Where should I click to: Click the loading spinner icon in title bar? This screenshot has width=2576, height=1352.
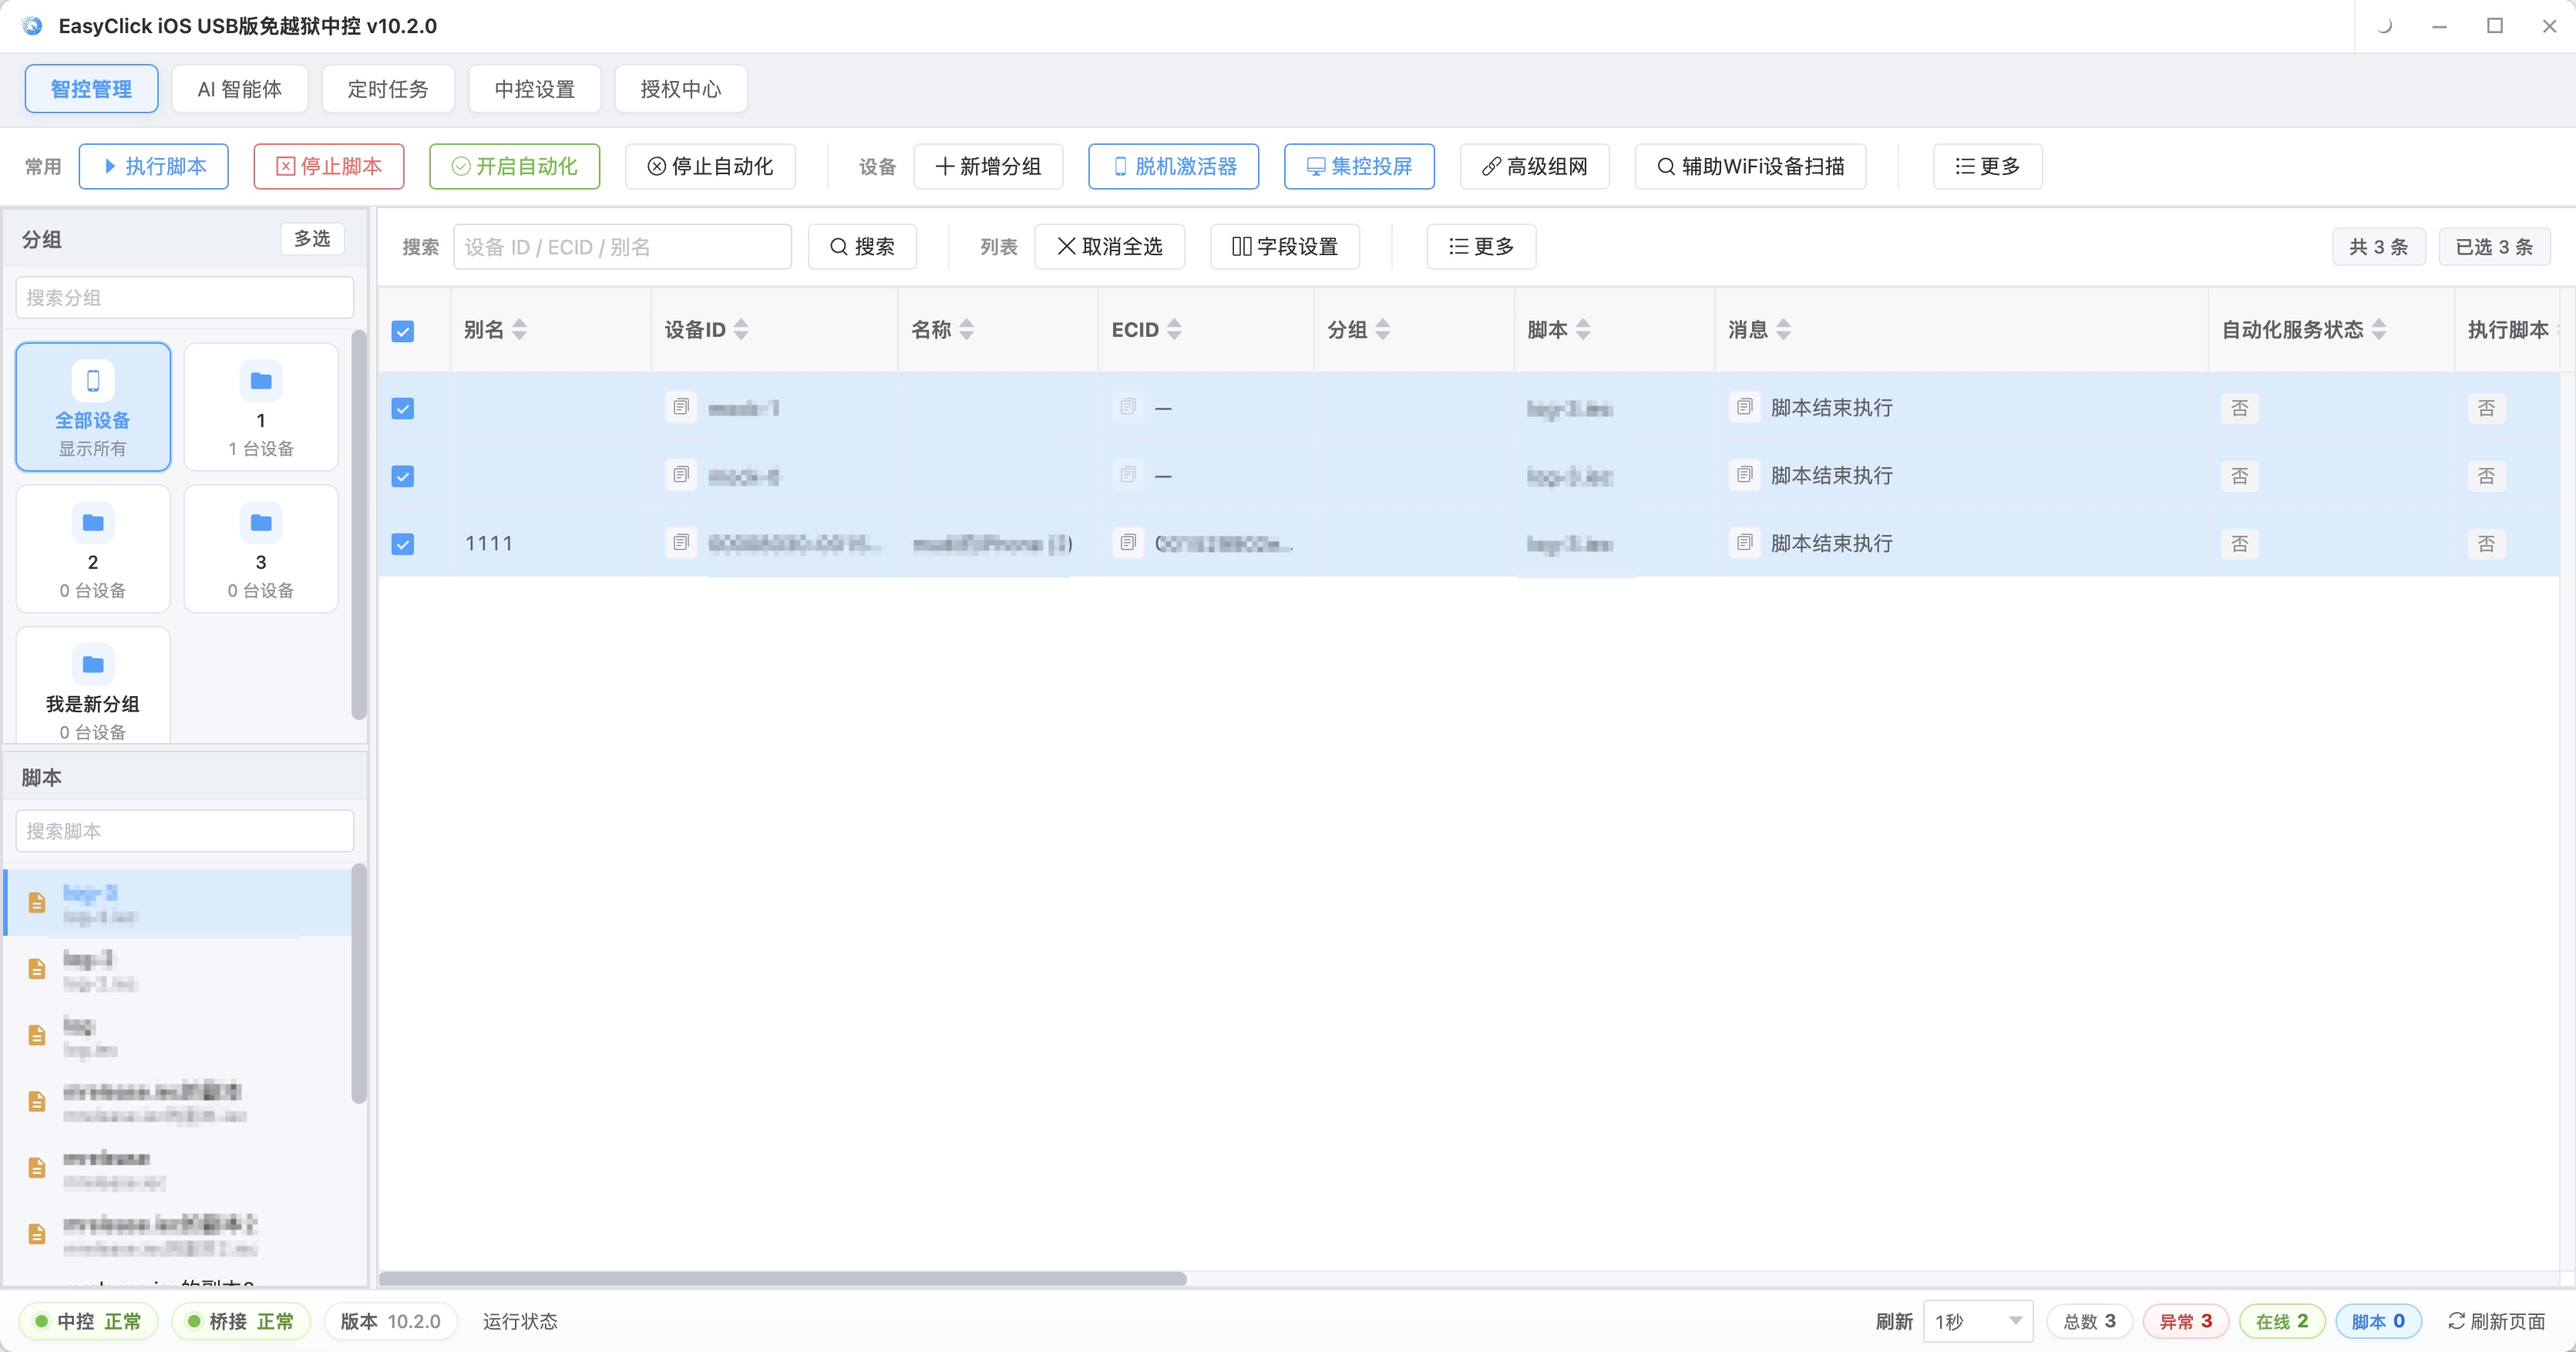(x=2384, y=26)
